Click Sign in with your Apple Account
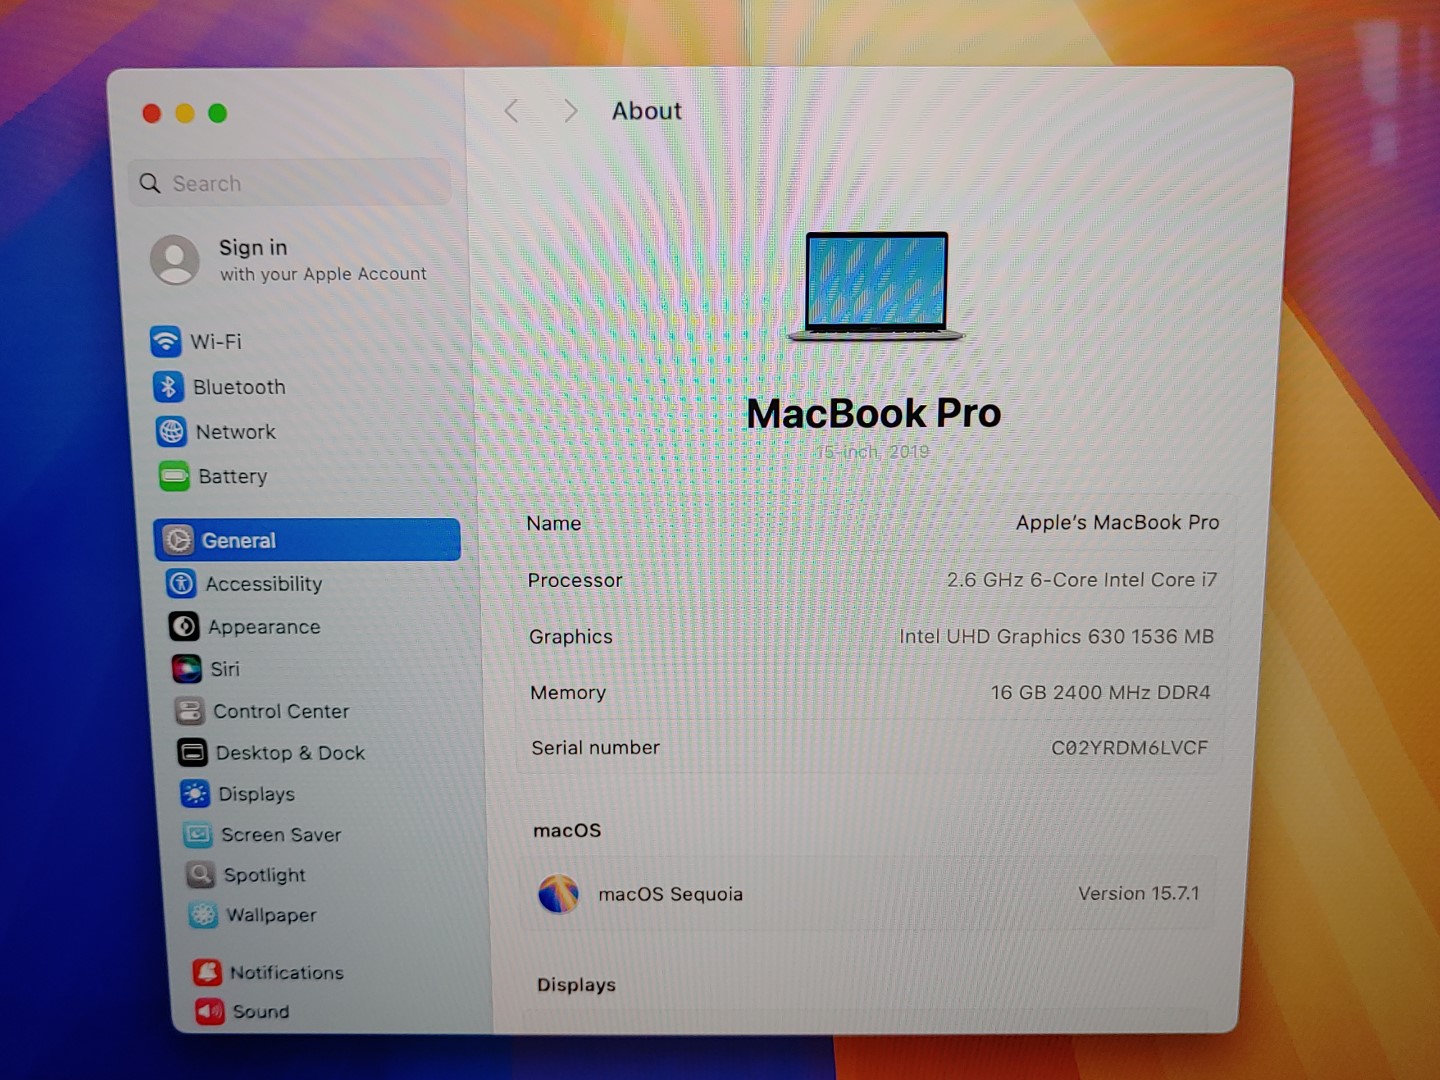 point(290,260)
